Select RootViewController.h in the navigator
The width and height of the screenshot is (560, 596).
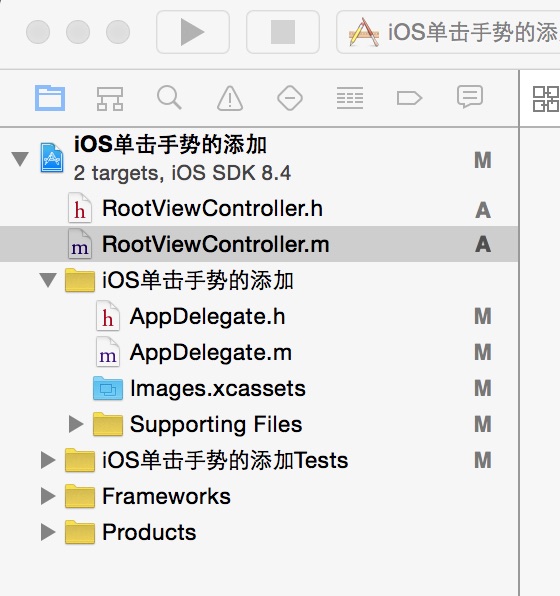259,208
